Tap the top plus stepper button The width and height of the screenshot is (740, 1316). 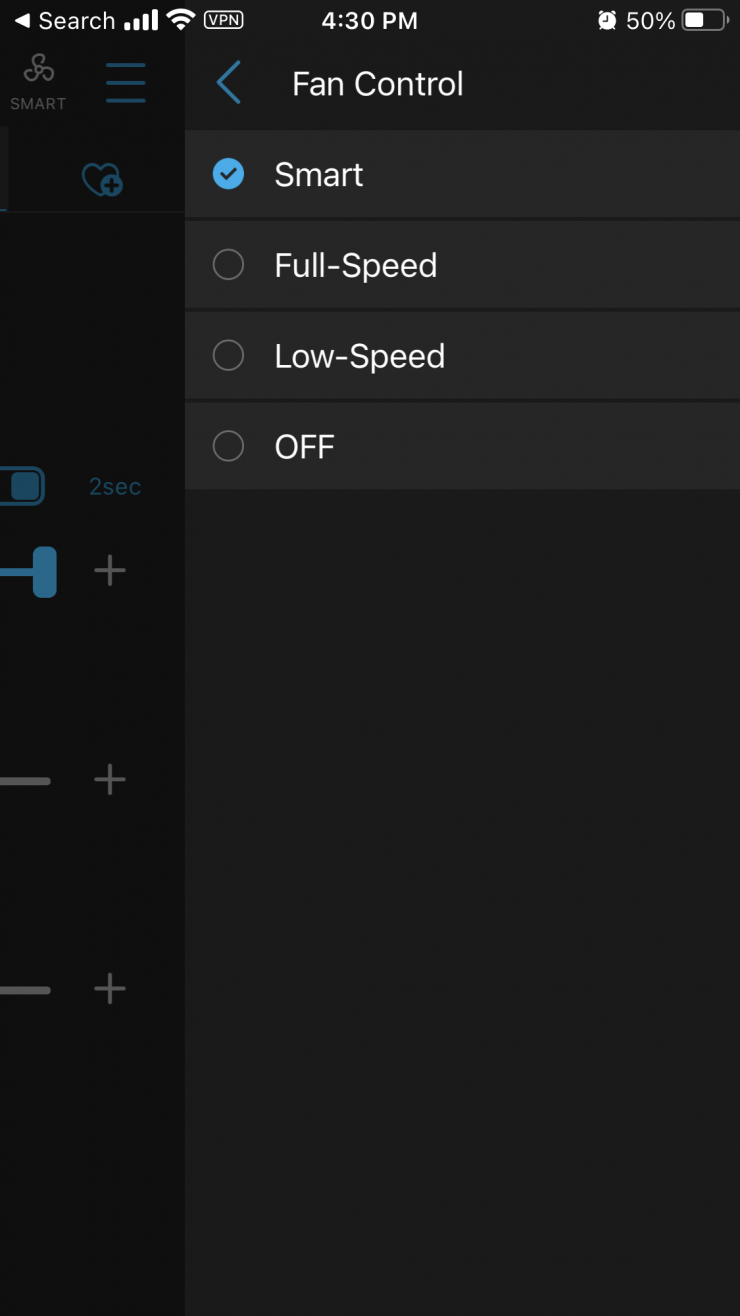tap(110, 571)
